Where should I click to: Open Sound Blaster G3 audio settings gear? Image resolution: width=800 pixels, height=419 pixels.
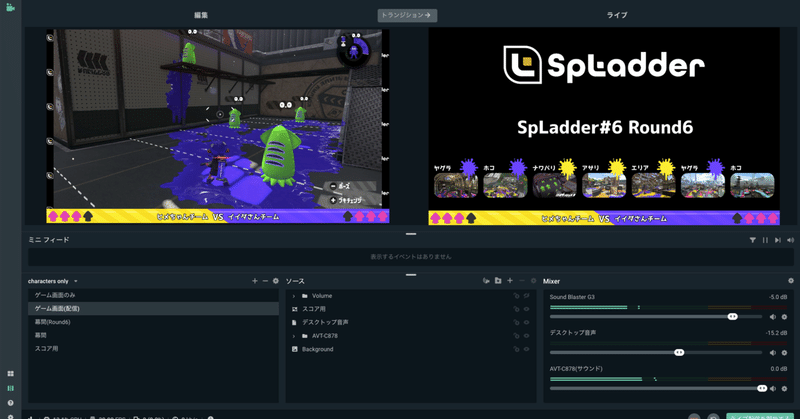point(784,317)
